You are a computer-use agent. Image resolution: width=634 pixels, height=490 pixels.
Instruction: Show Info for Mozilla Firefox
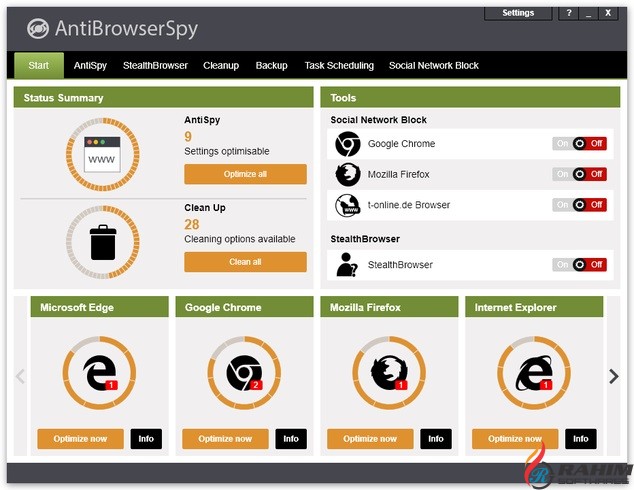[435, 439]
